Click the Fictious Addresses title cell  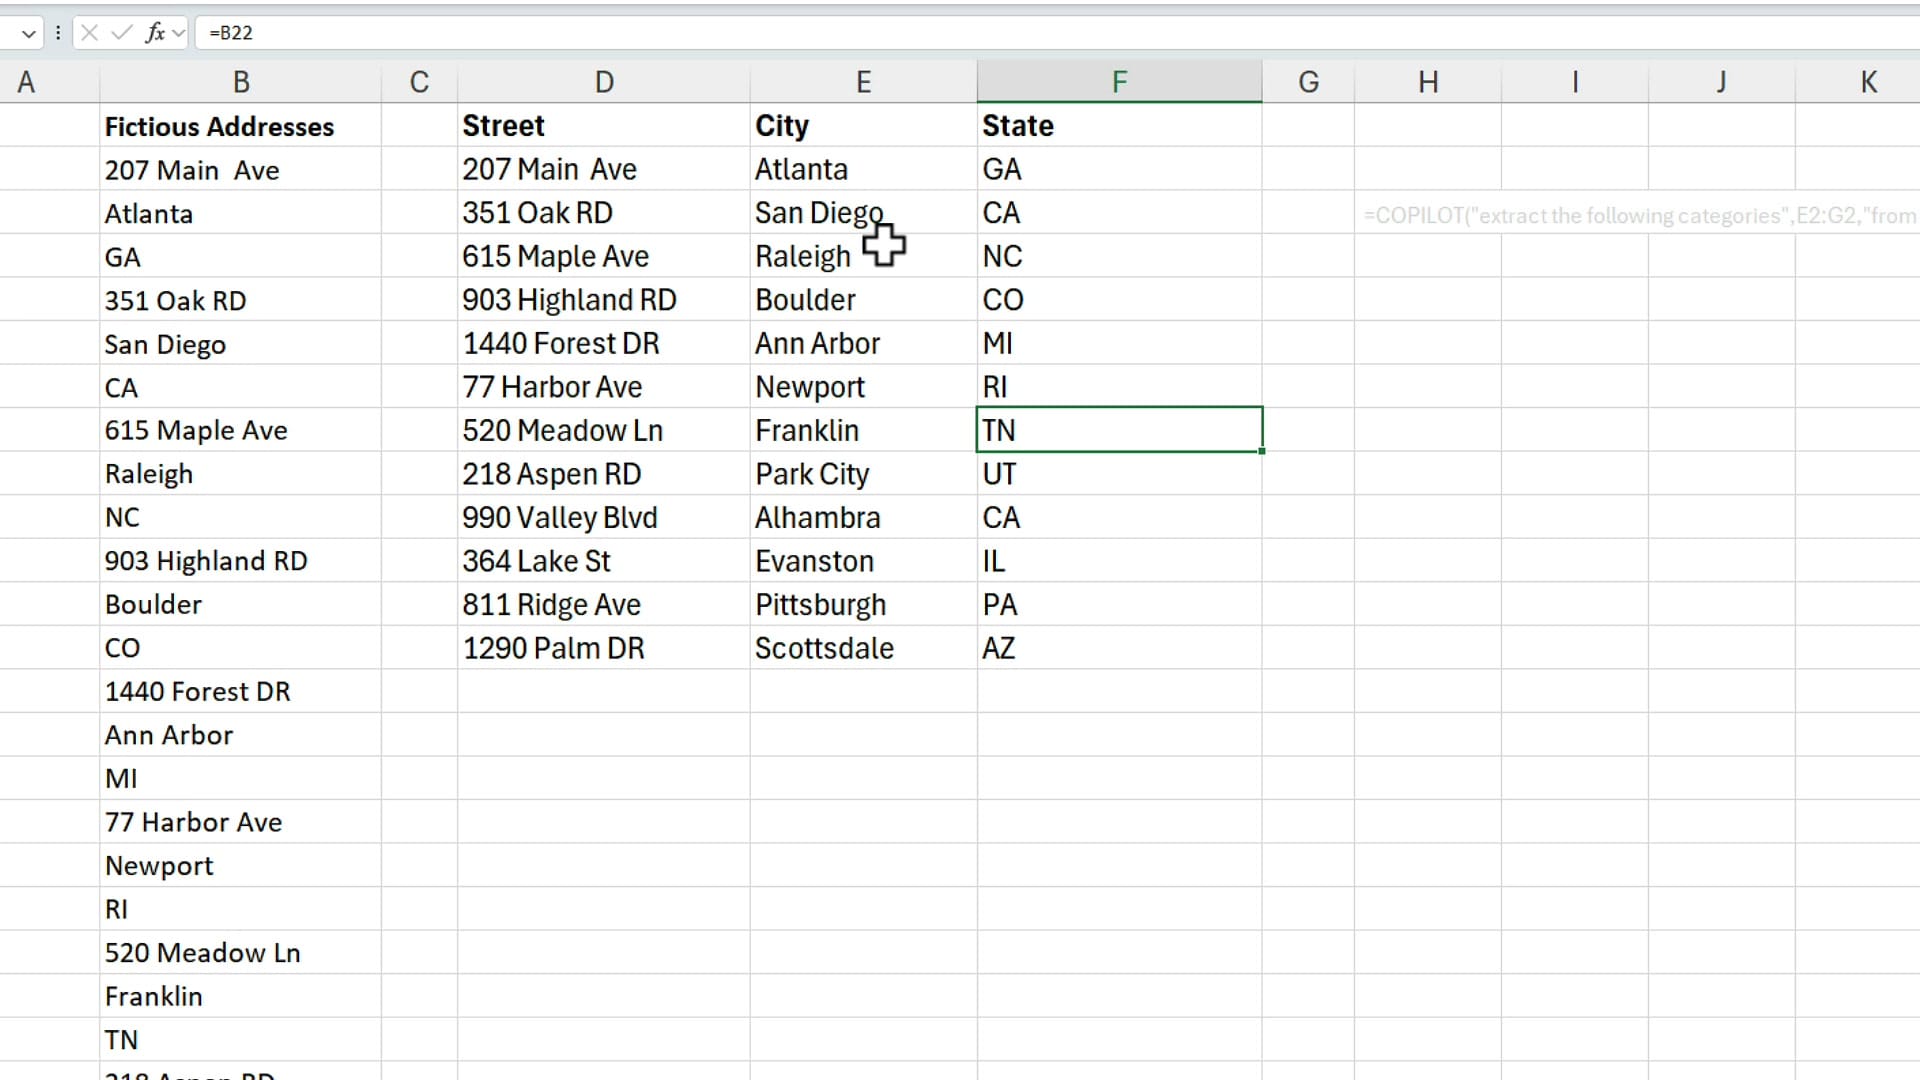240,125
